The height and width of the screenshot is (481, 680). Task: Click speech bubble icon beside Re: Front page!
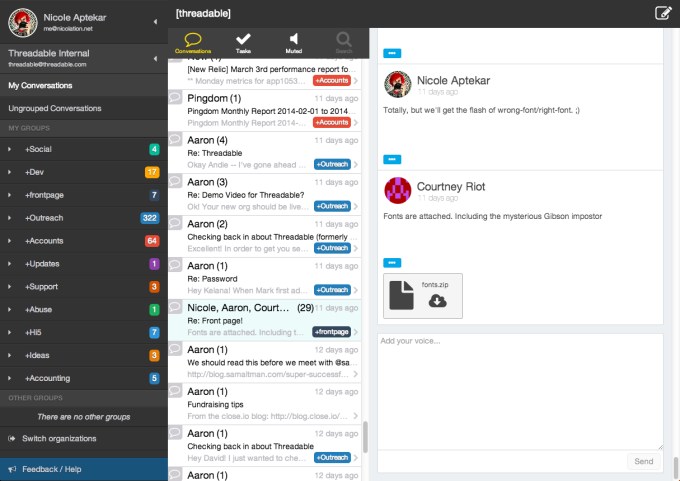pyautogui.click(x=175, y=307)
